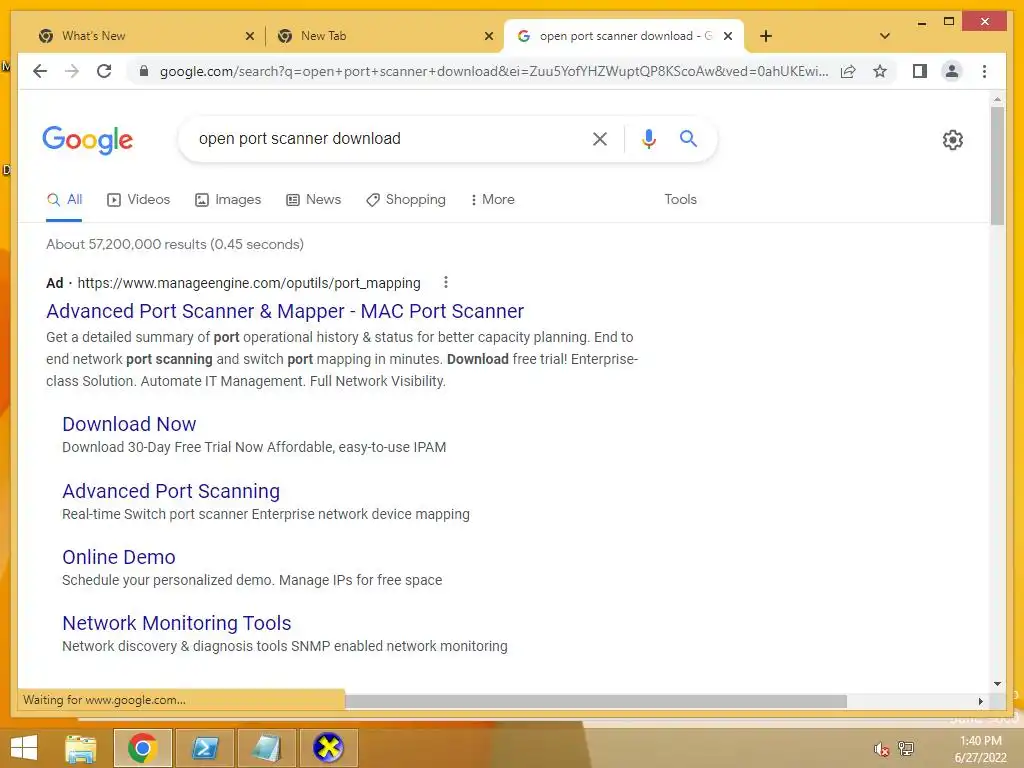Click the muted volume tray icon
1024x768 pixels.
(882, 749)
